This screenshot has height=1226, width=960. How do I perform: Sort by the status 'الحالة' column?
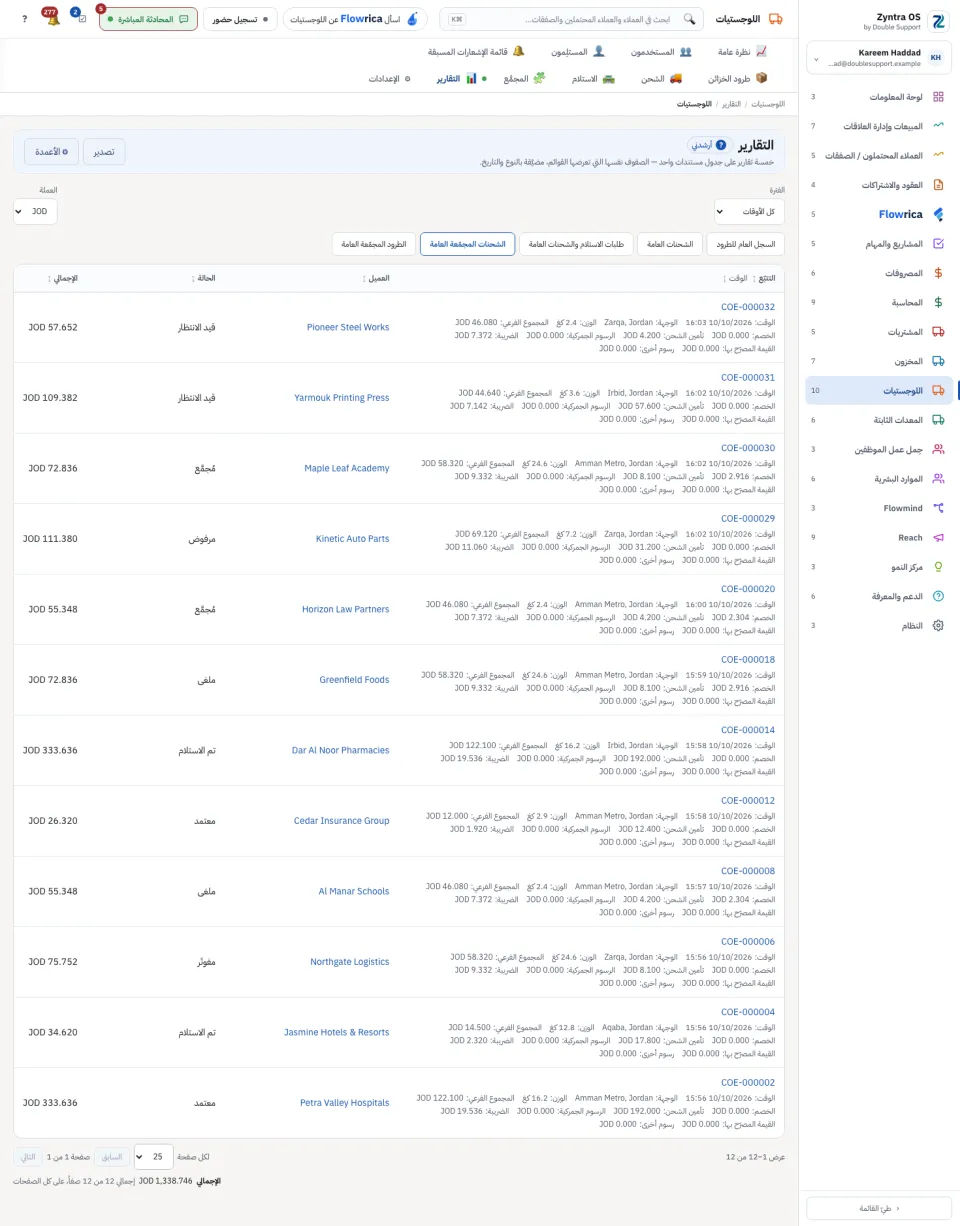(203, 278)
